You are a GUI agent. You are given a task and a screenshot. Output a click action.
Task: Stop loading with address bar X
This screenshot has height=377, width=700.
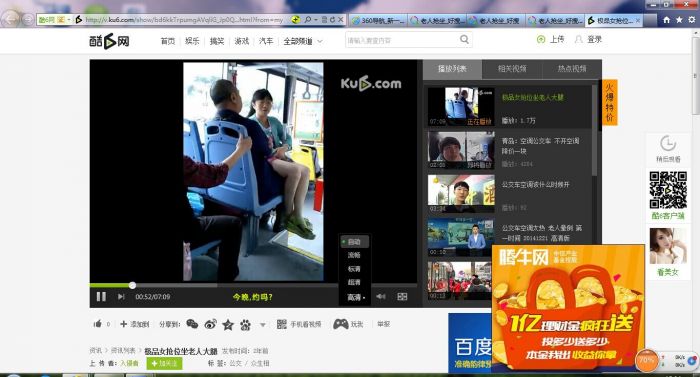(341, 20)
